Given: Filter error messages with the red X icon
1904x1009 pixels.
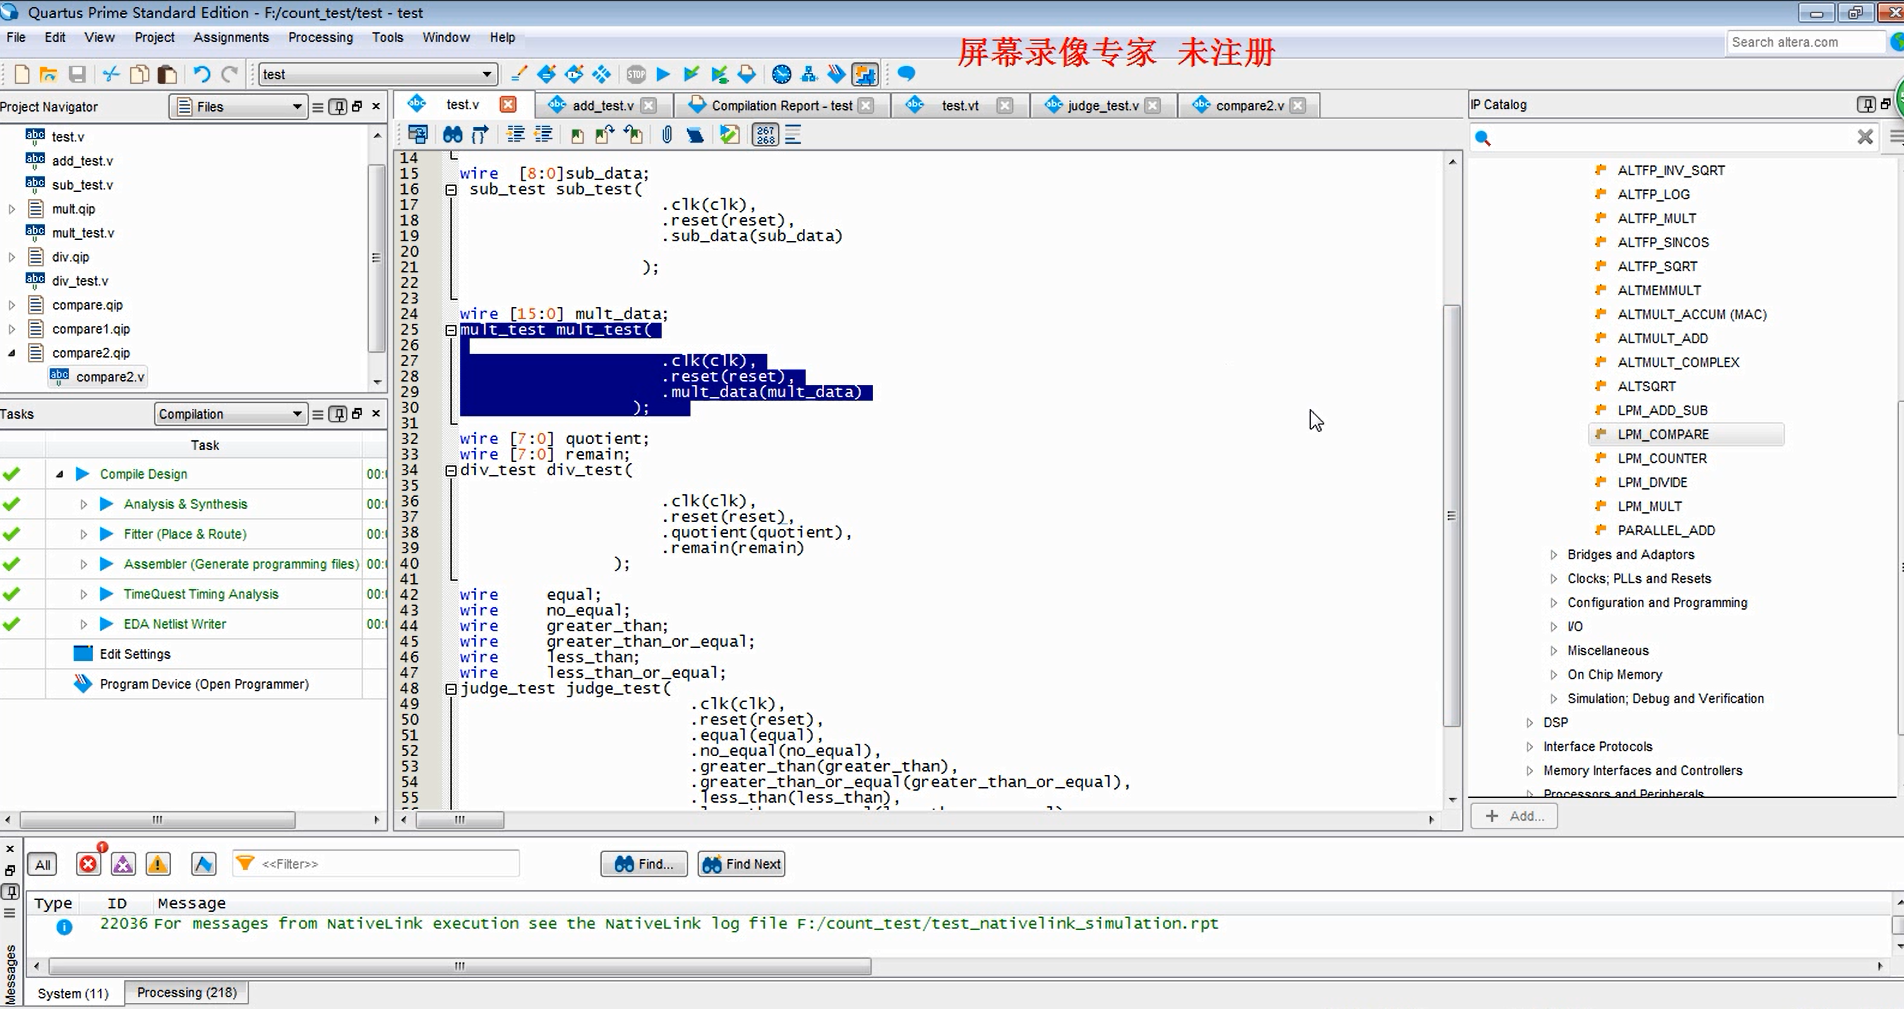Looking at the screenshot, I should pyautogui.click(x=88, y=864).
